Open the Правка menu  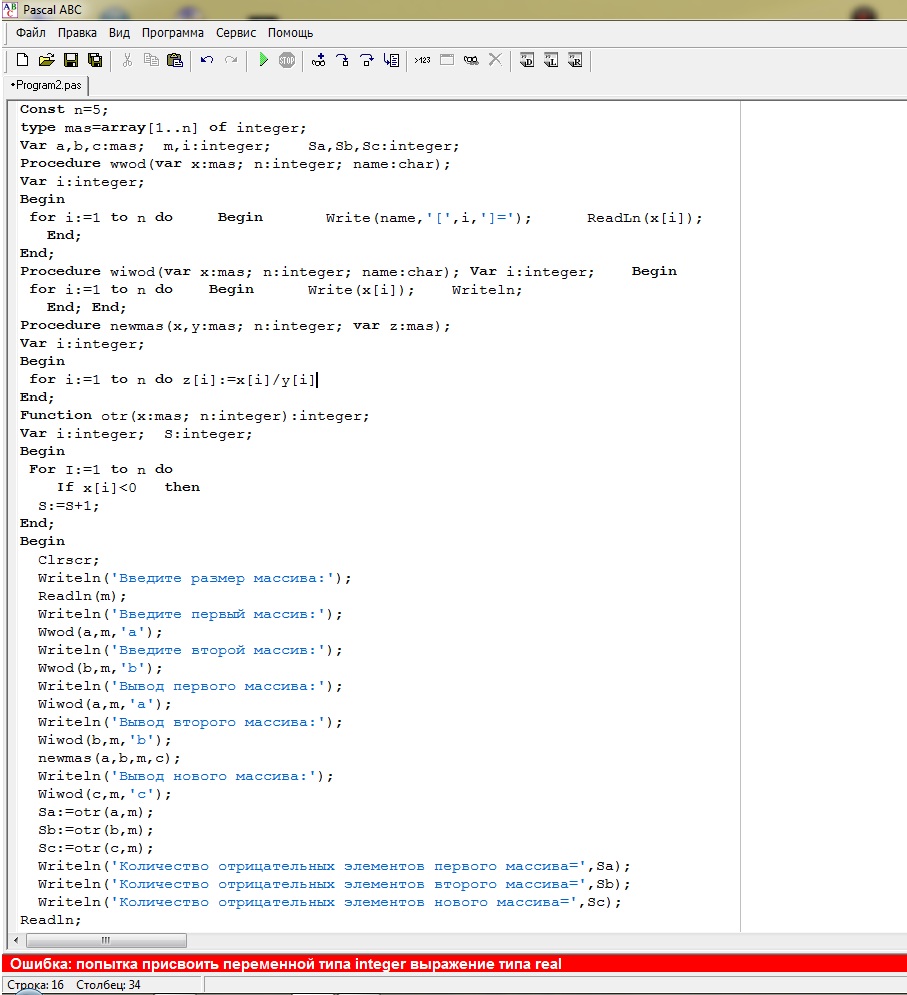pyautogui.click(x=77, y=33)
